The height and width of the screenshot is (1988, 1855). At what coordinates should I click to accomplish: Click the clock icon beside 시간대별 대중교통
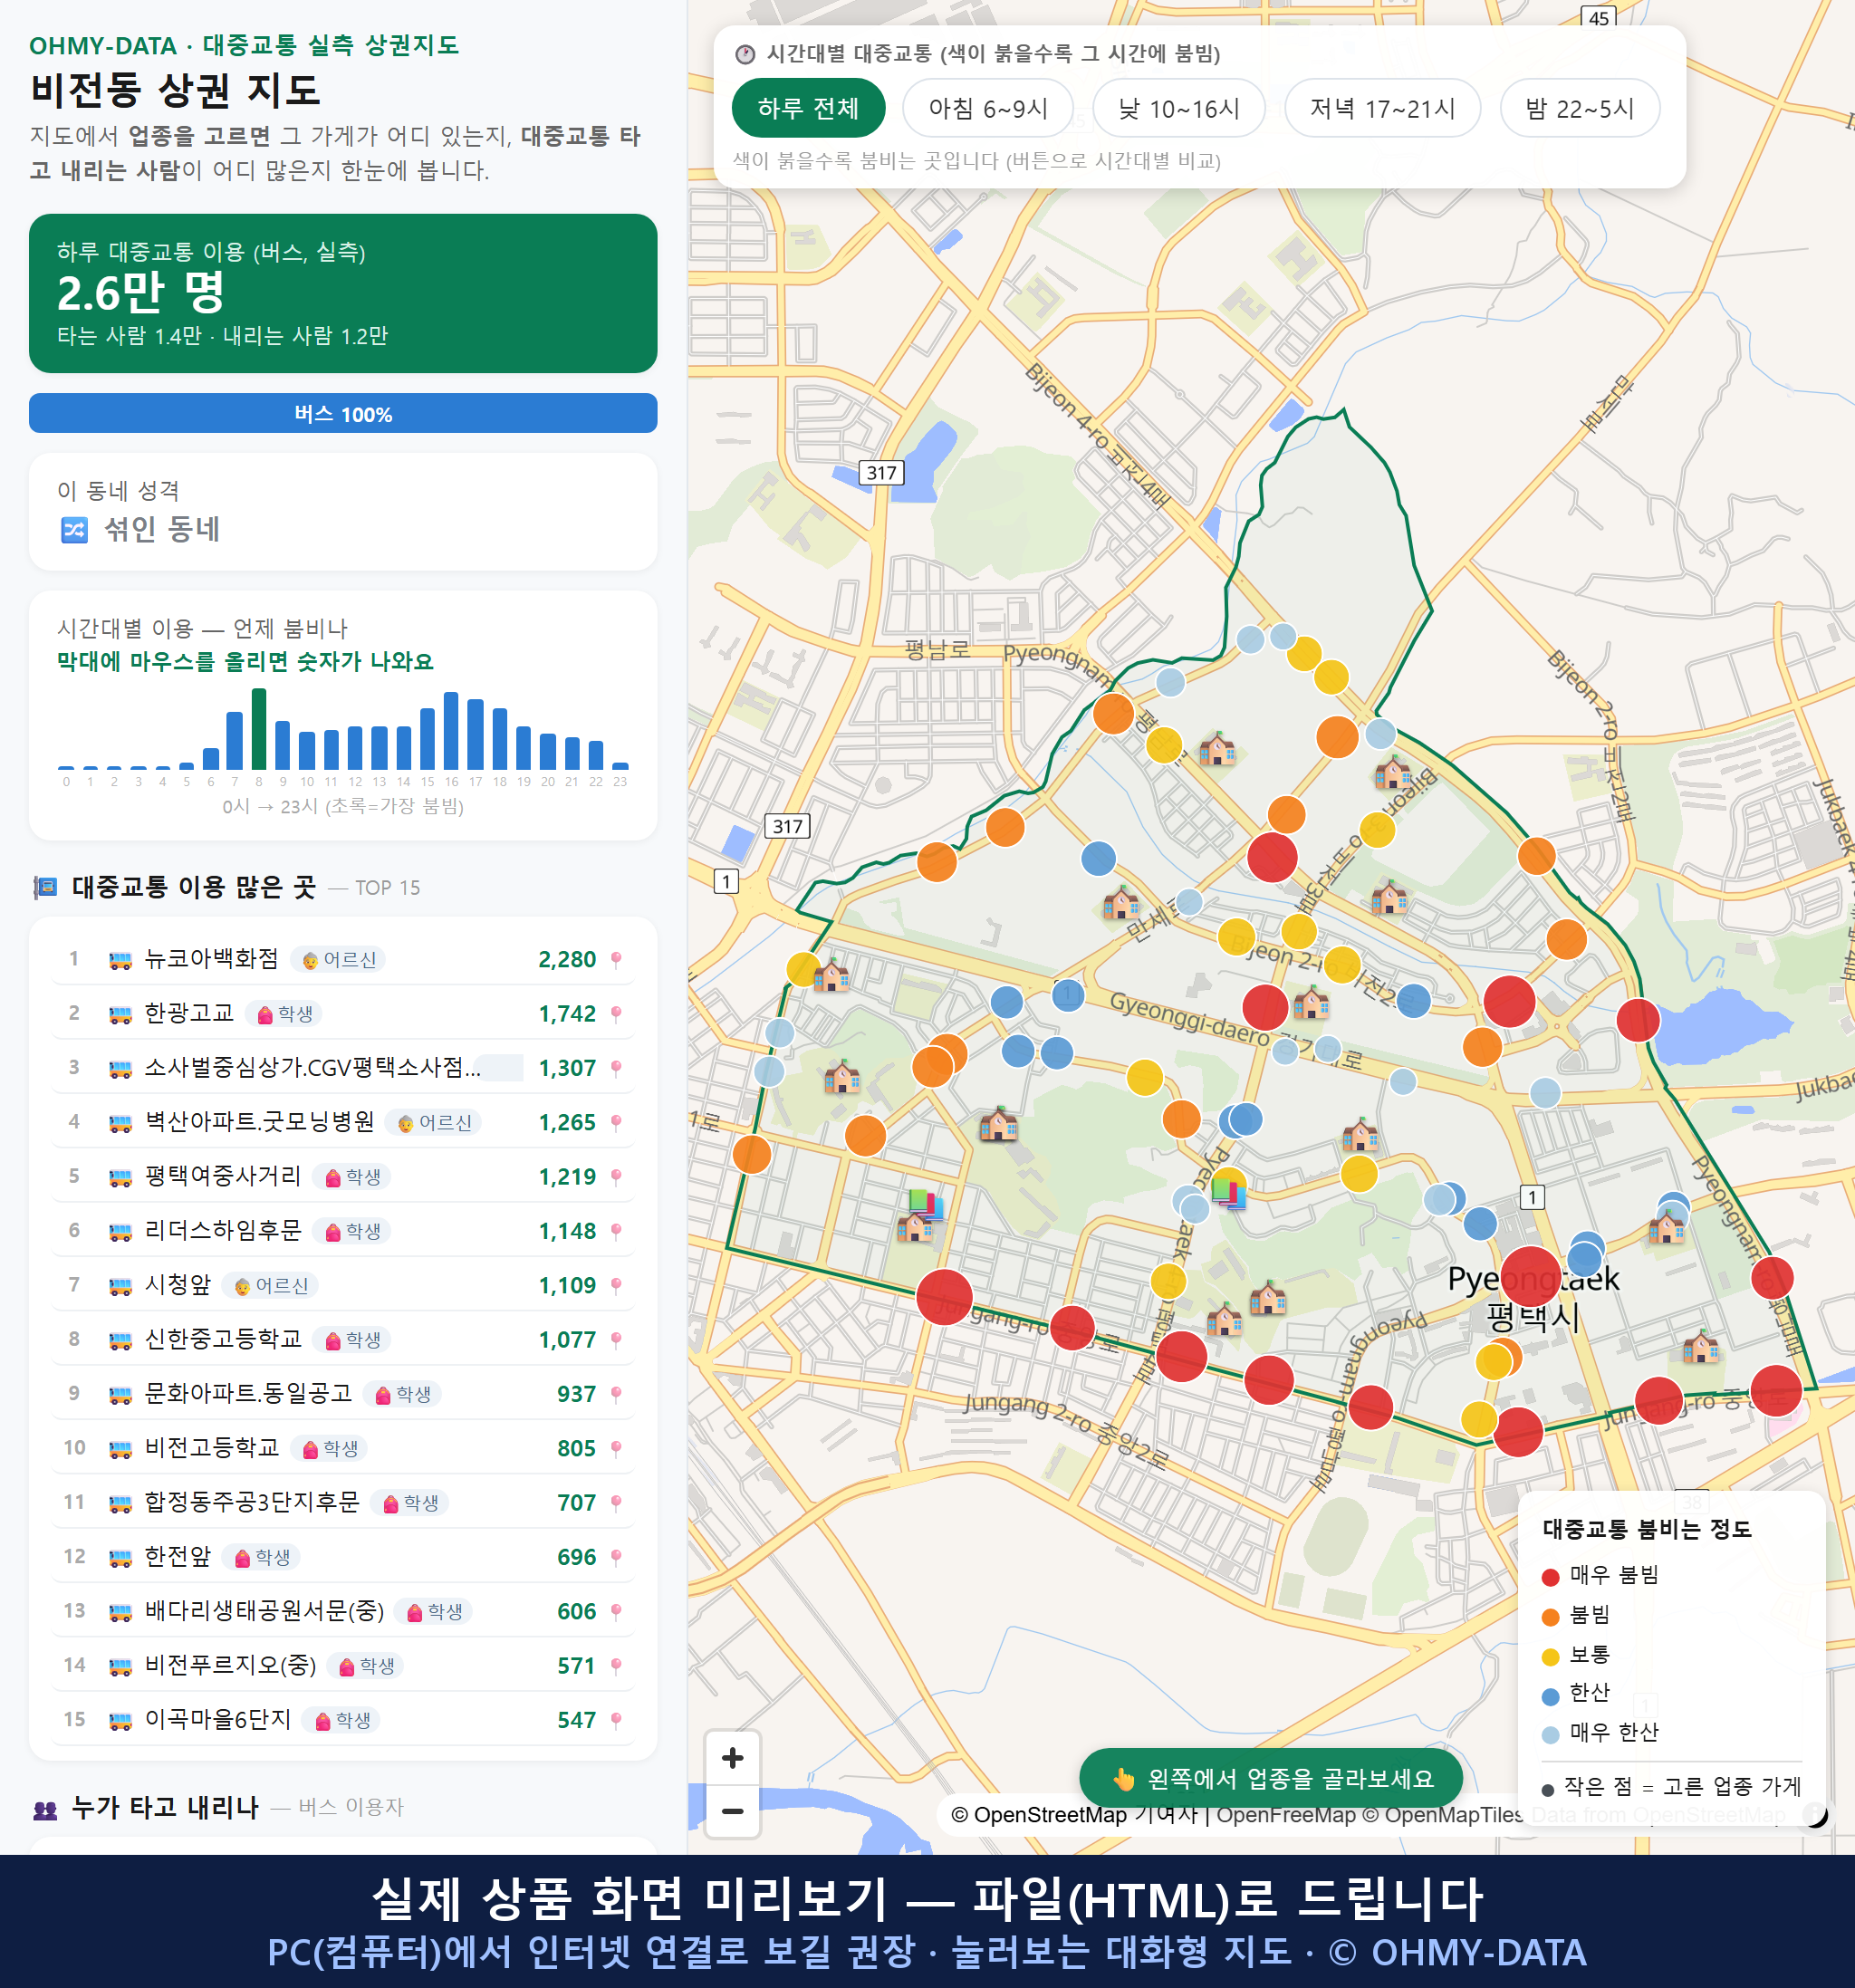click(x=745, y=54)
